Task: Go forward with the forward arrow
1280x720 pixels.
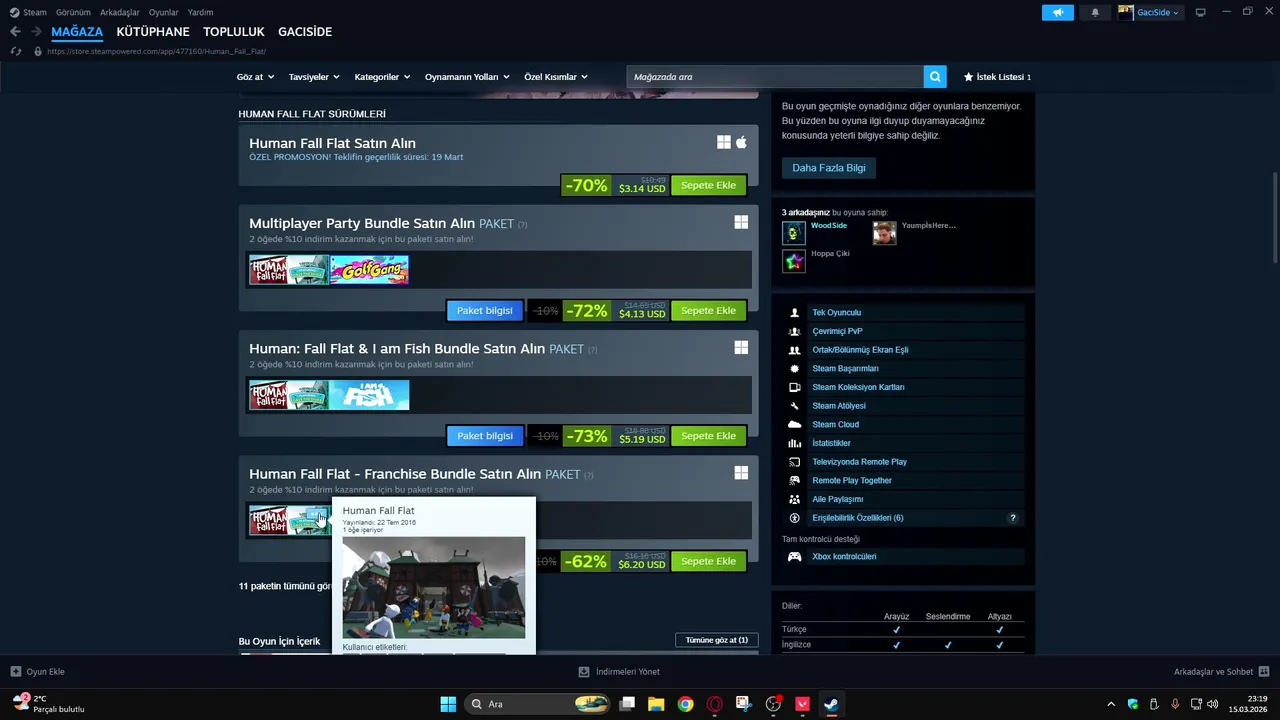Action: coord(36,32)
